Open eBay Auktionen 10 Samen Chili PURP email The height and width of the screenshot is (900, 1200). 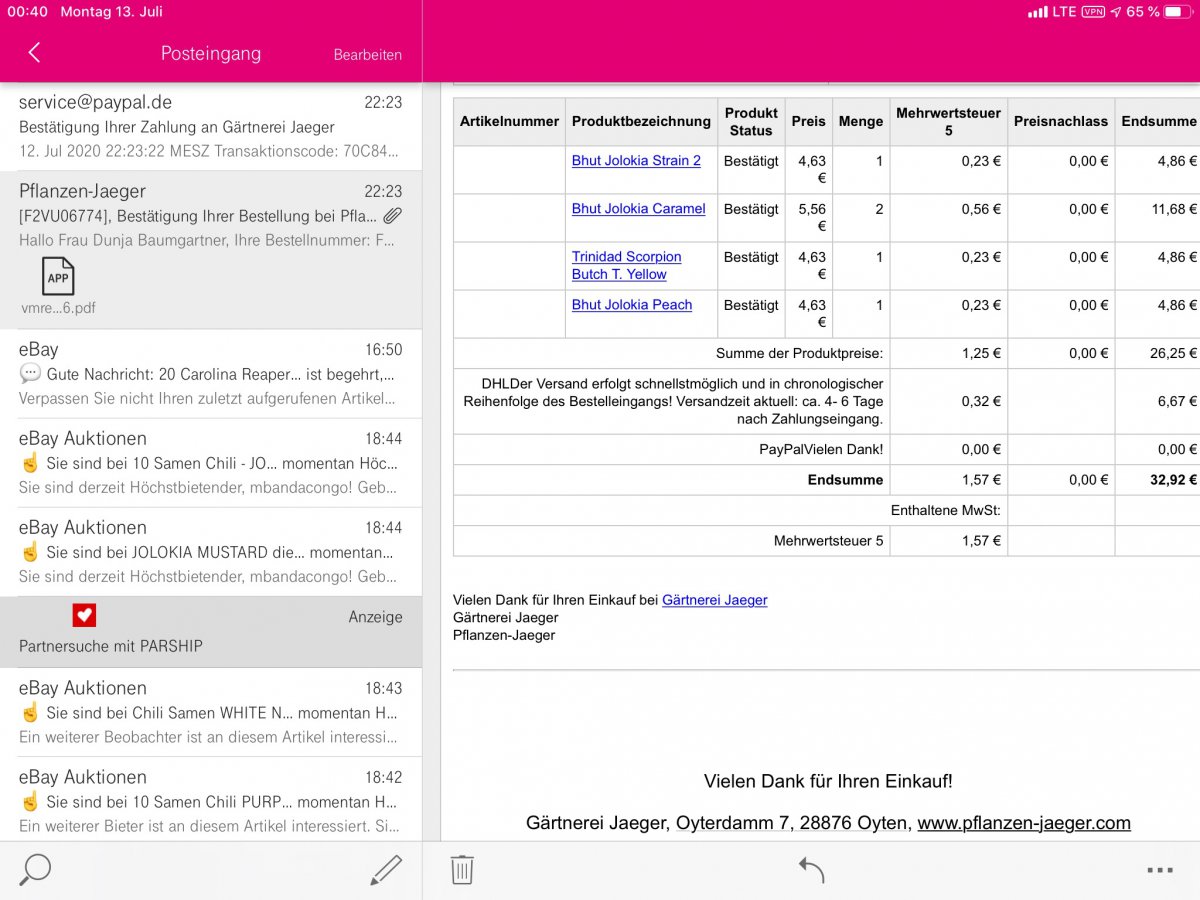211,799
